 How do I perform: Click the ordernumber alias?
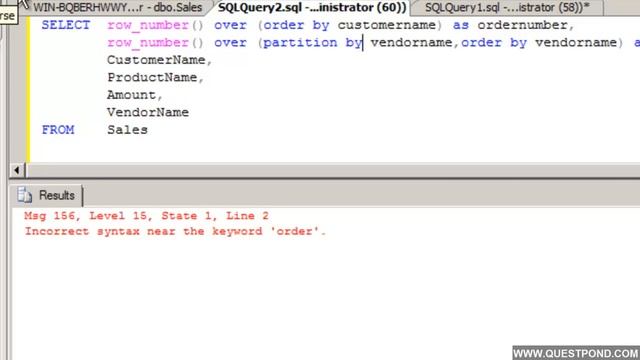[522, 25]
